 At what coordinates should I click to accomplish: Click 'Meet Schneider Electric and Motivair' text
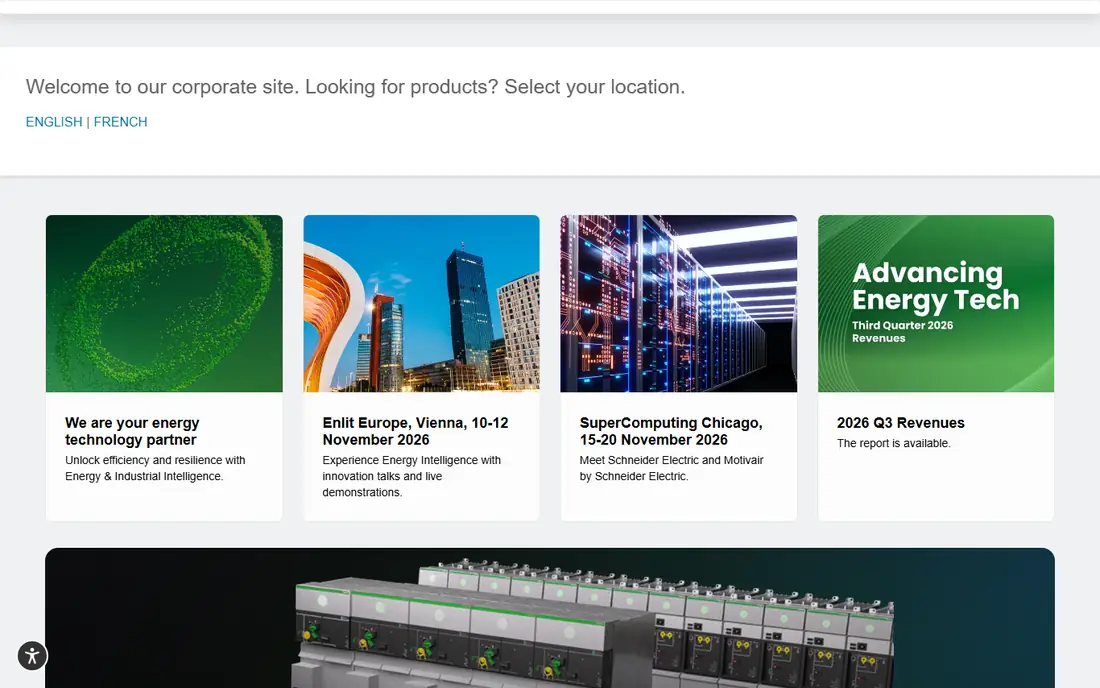coord(671,468)
